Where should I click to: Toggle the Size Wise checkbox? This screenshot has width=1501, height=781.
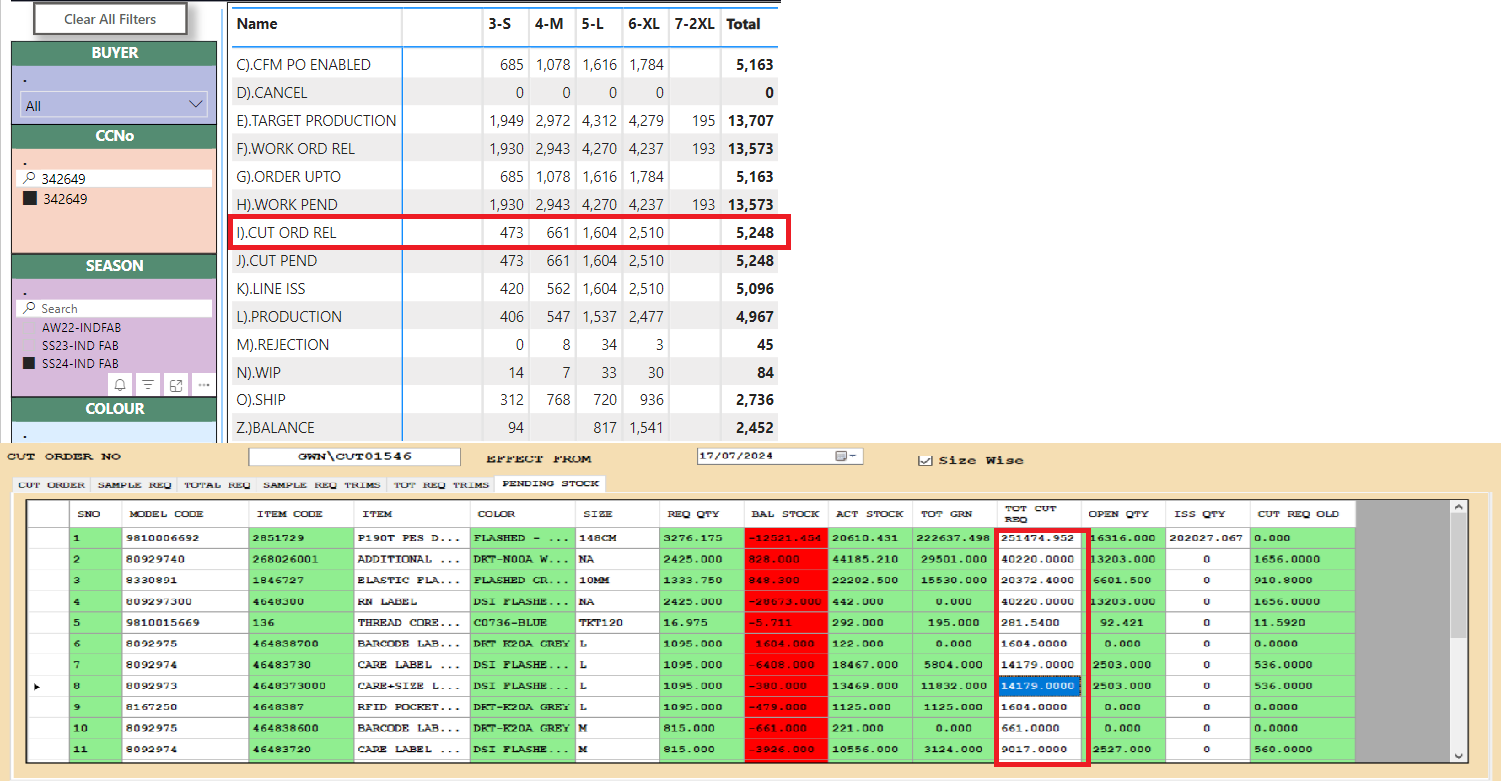925,460
